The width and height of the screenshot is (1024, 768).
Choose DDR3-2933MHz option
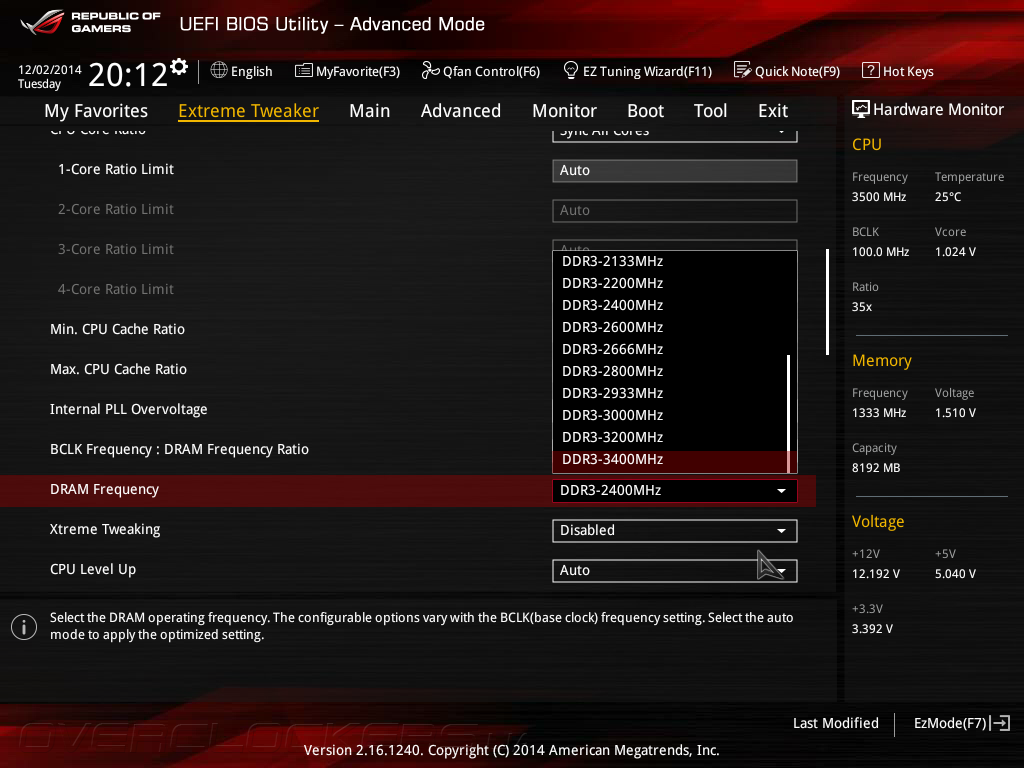670,393
